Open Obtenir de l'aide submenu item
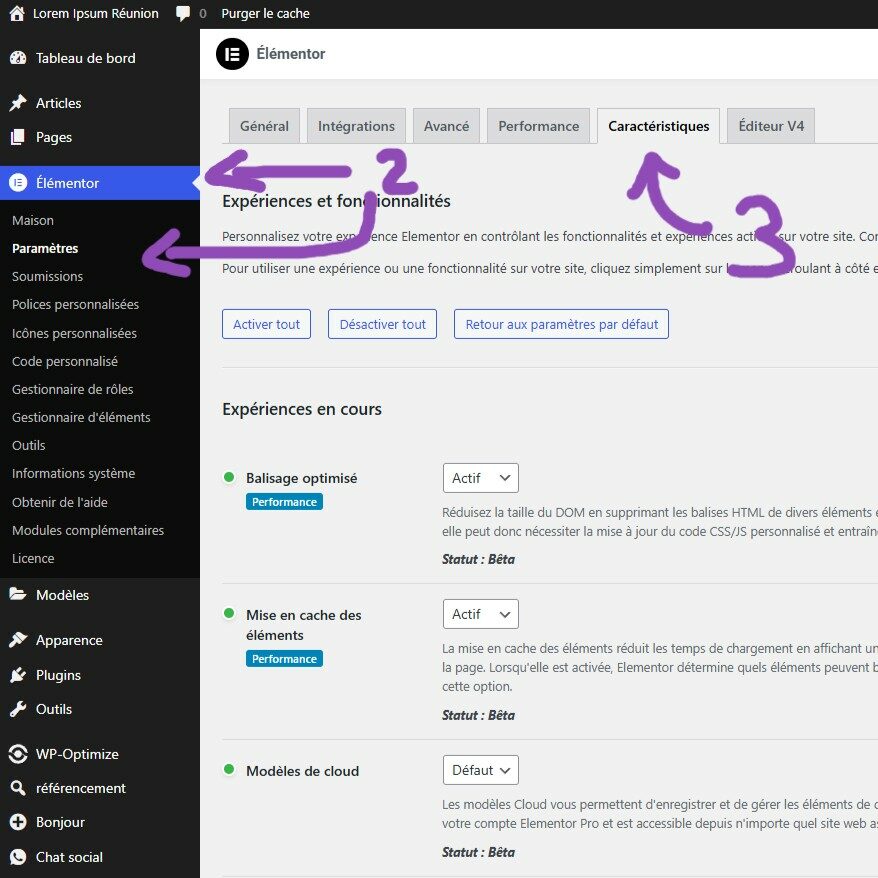878x878 pixels. pyautogui.click(x=60, y=502)
